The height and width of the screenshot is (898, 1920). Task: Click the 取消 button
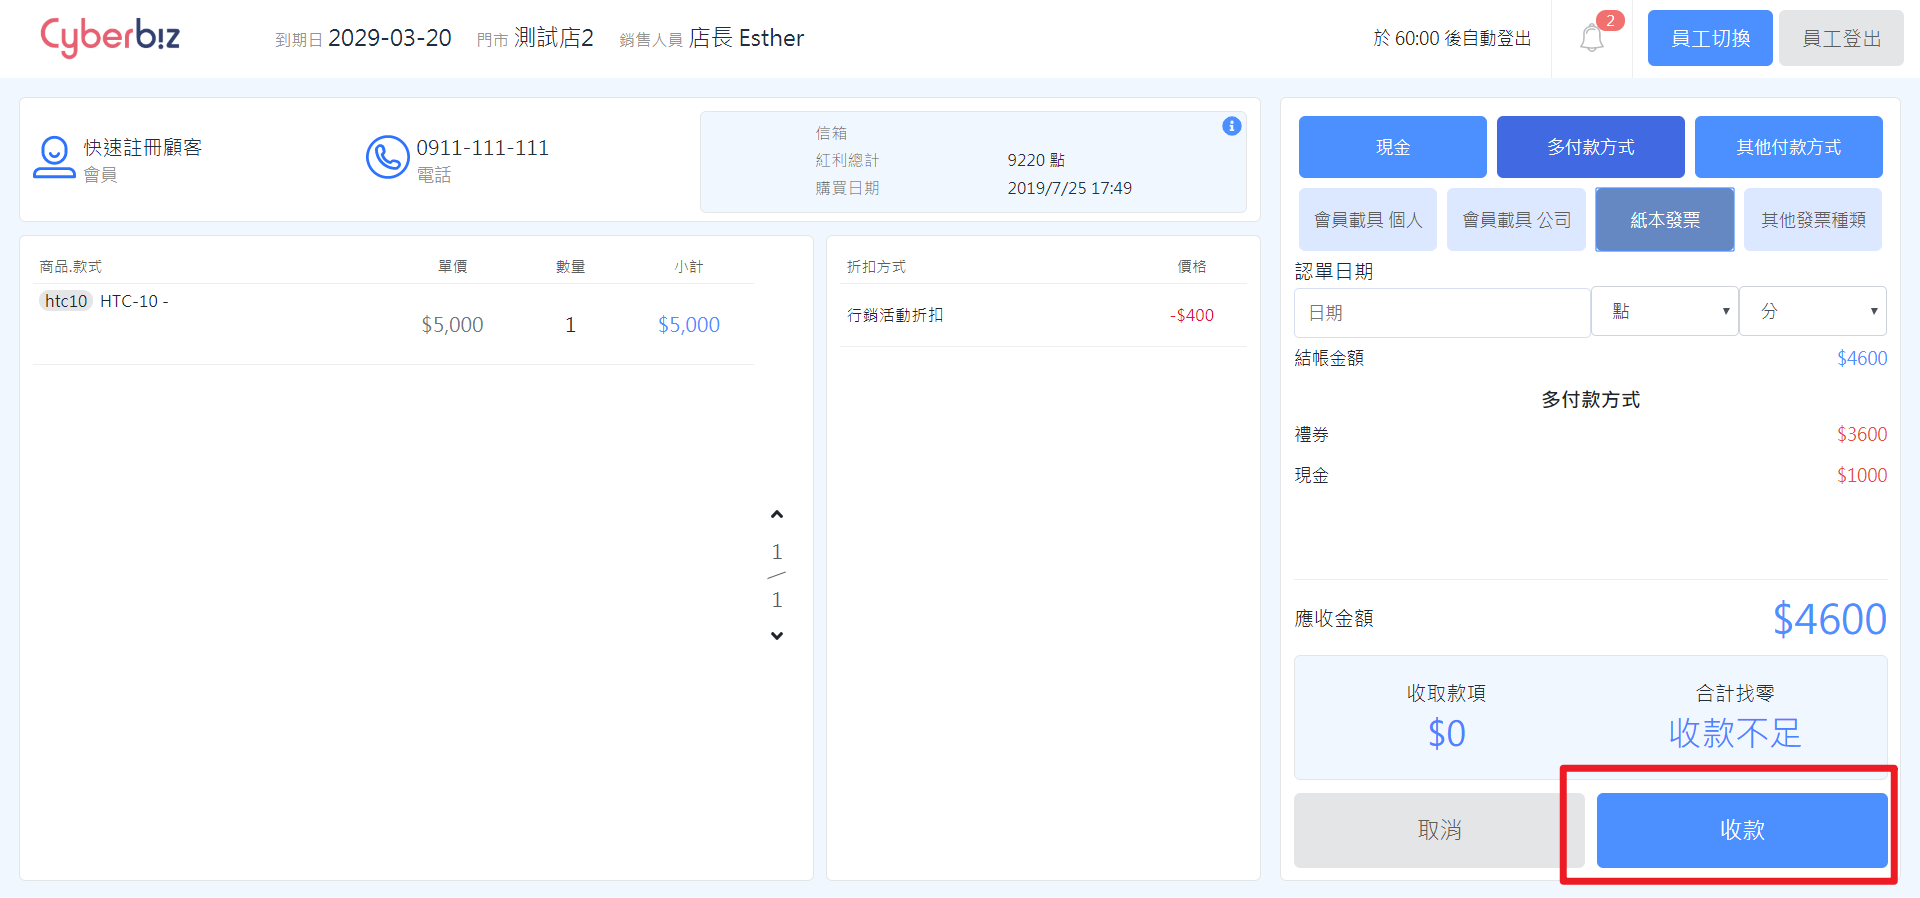(x=1439, y=830)
